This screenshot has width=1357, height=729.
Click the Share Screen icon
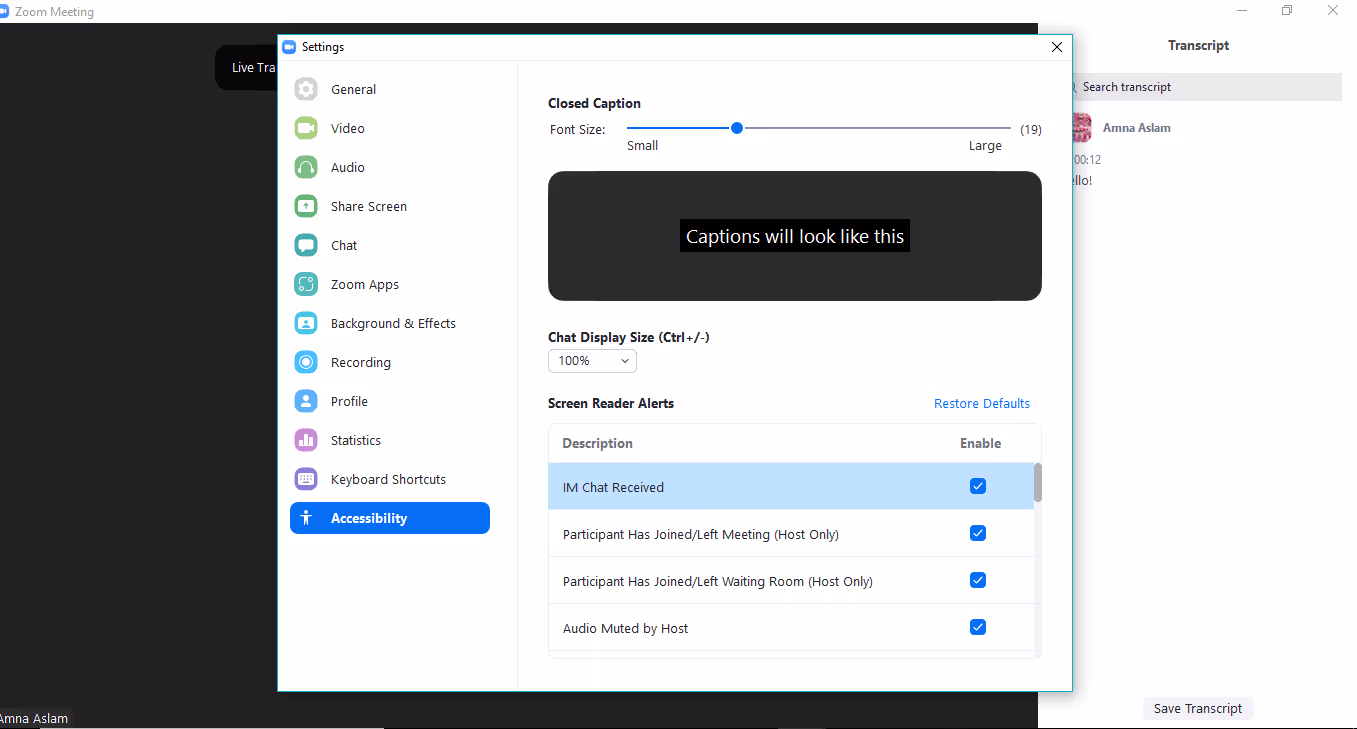pos(306,206)
